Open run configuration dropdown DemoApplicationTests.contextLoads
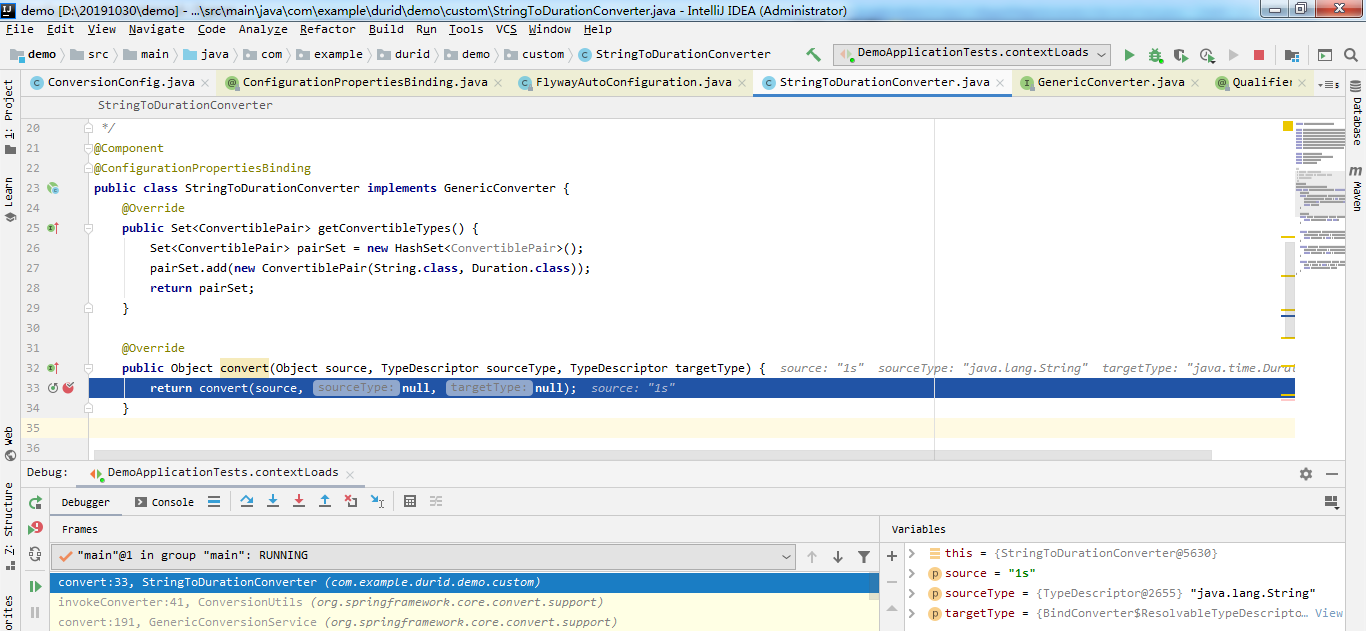 click(972, 54)
